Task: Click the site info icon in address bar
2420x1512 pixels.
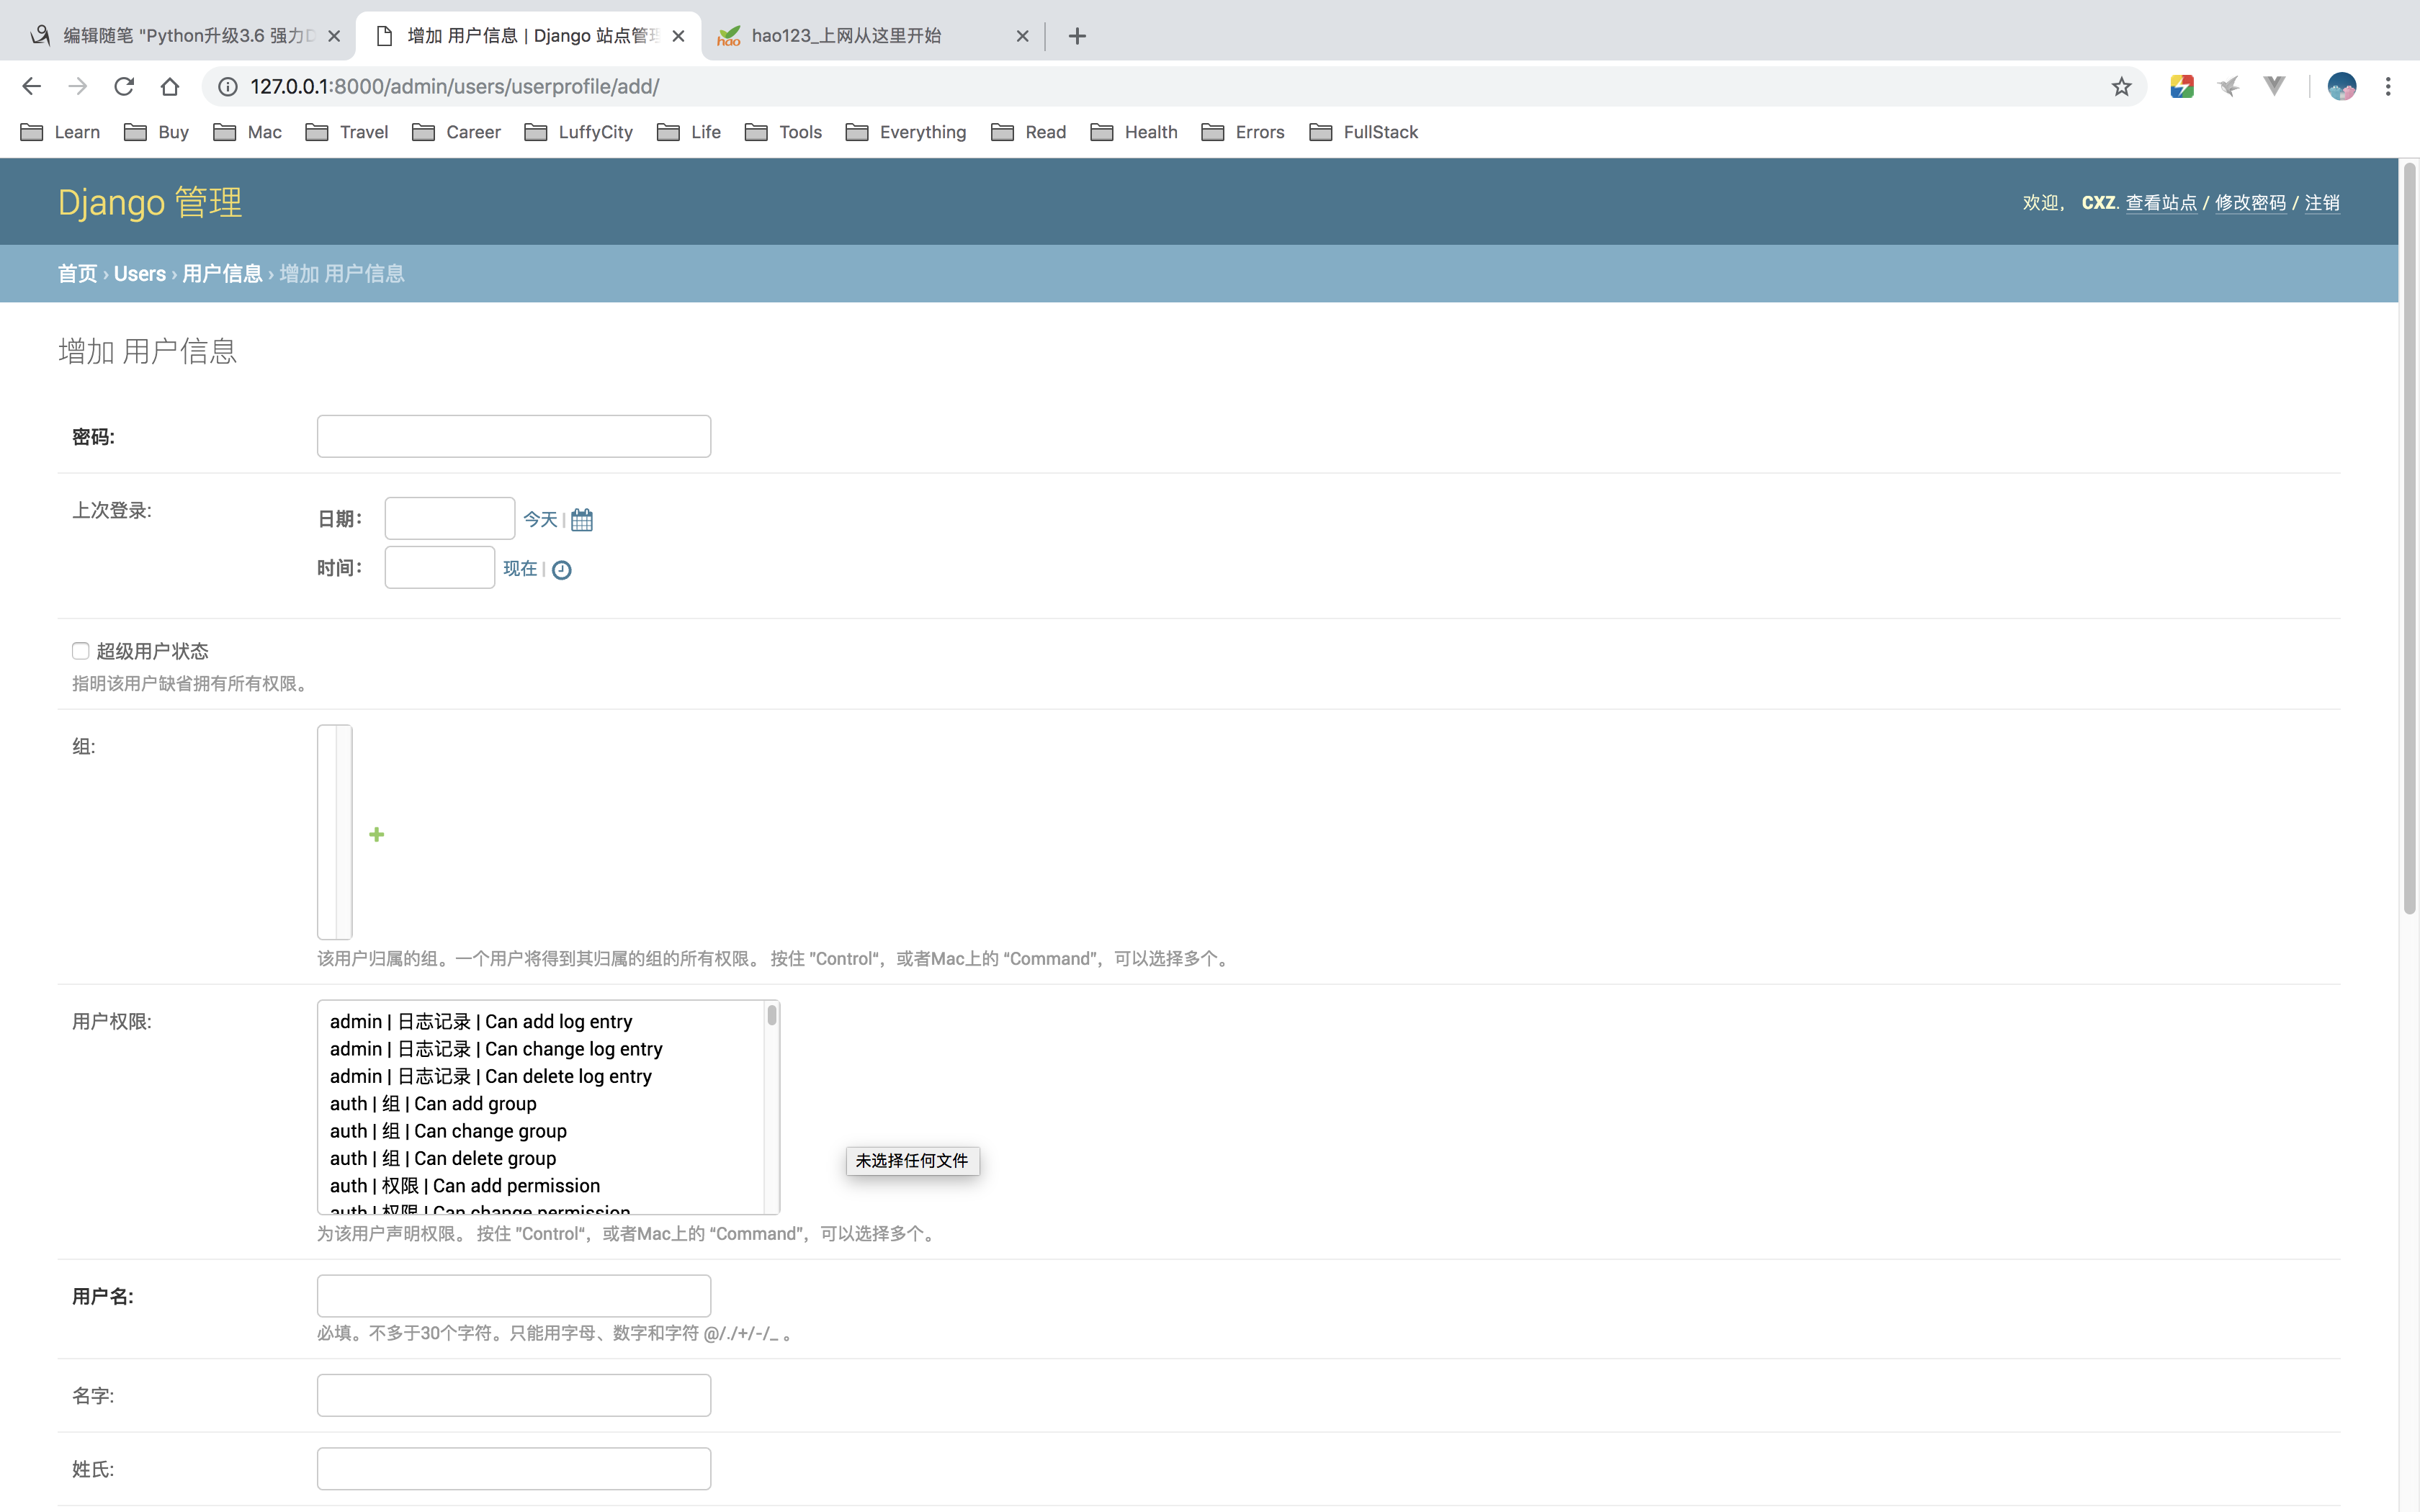Action: [228, 87]
